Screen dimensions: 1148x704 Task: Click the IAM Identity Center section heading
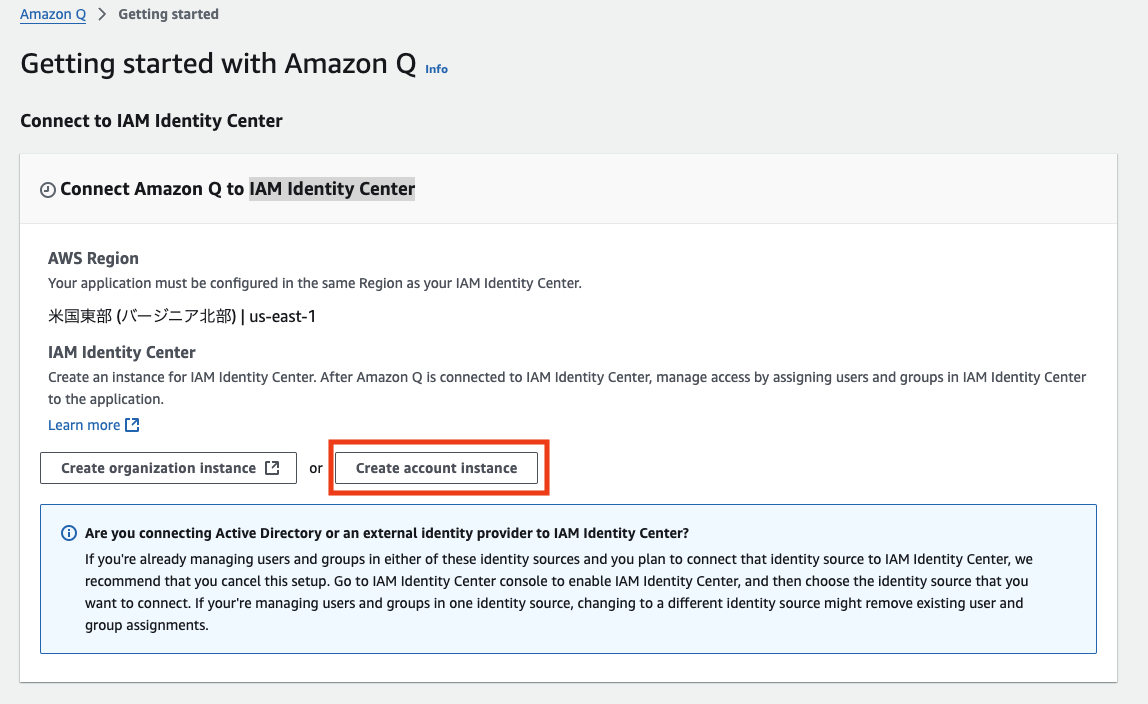coord(122,352)
